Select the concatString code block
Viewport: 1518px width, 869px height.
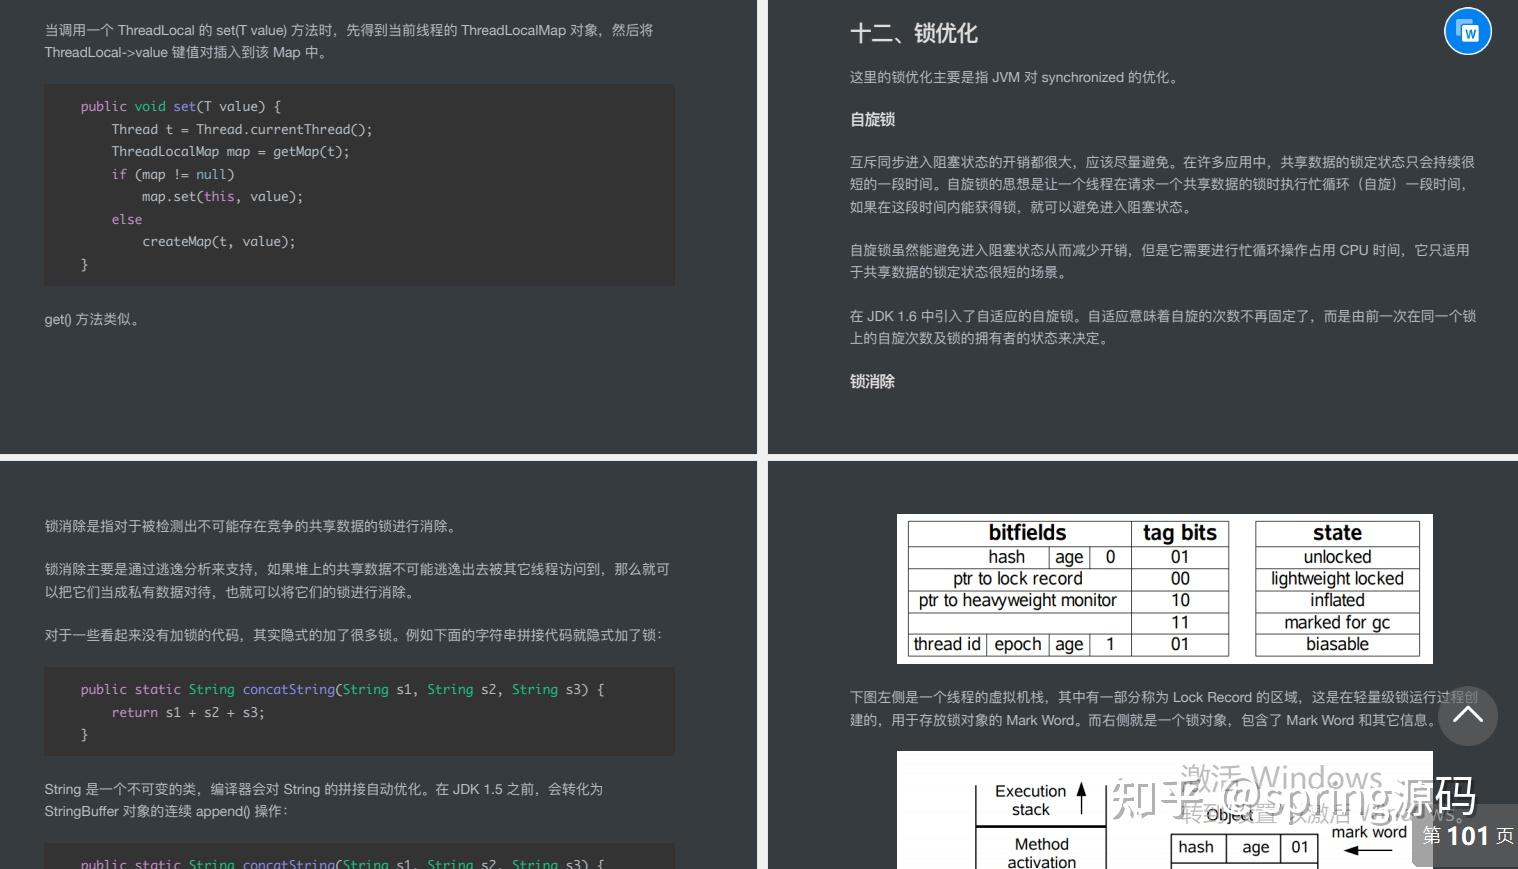pos(359,711)
